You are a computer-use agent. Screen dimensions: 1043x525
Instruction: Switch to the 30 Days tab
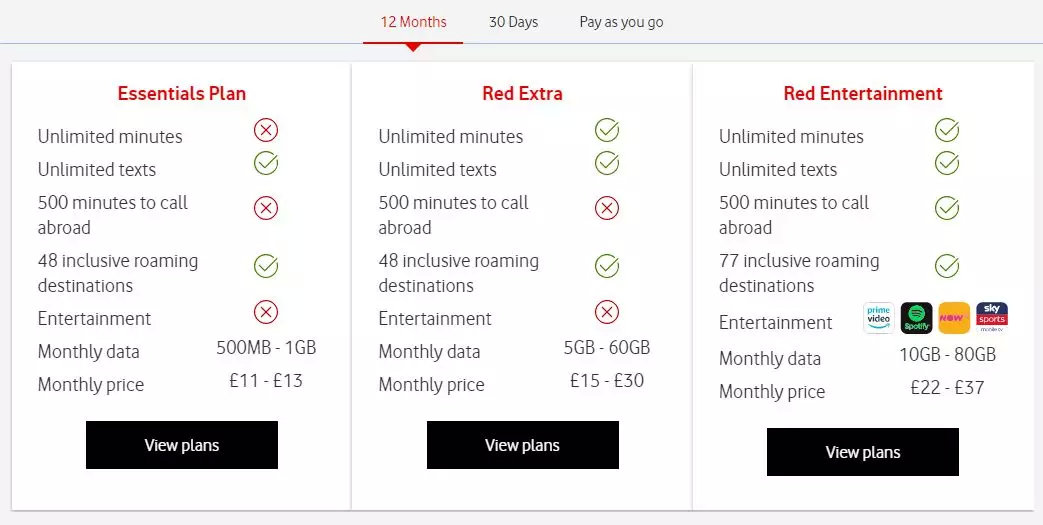[x=513, y=22]
